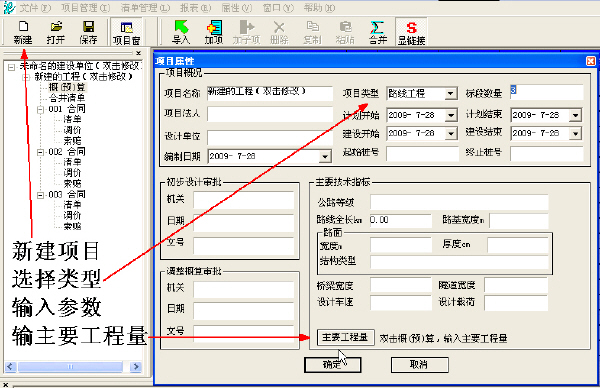
Task: Select 索赔 under 002 合同
Action: (x=72, y=184)
